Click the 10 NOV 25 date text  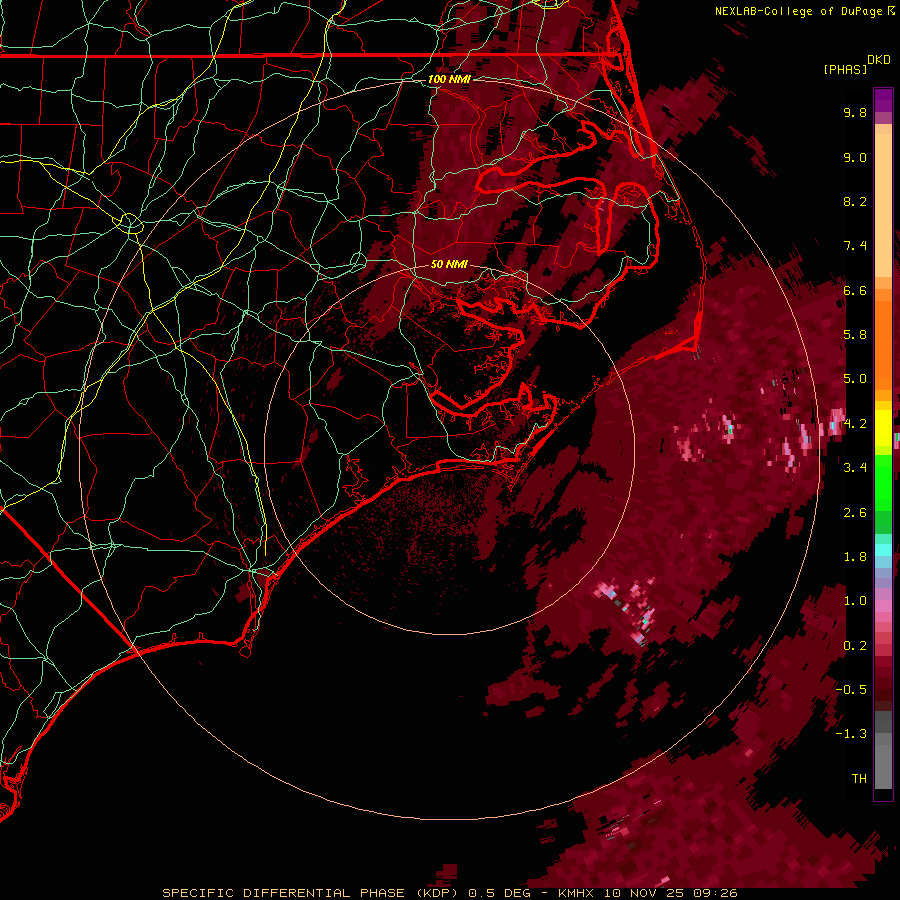tap(645, 893)
